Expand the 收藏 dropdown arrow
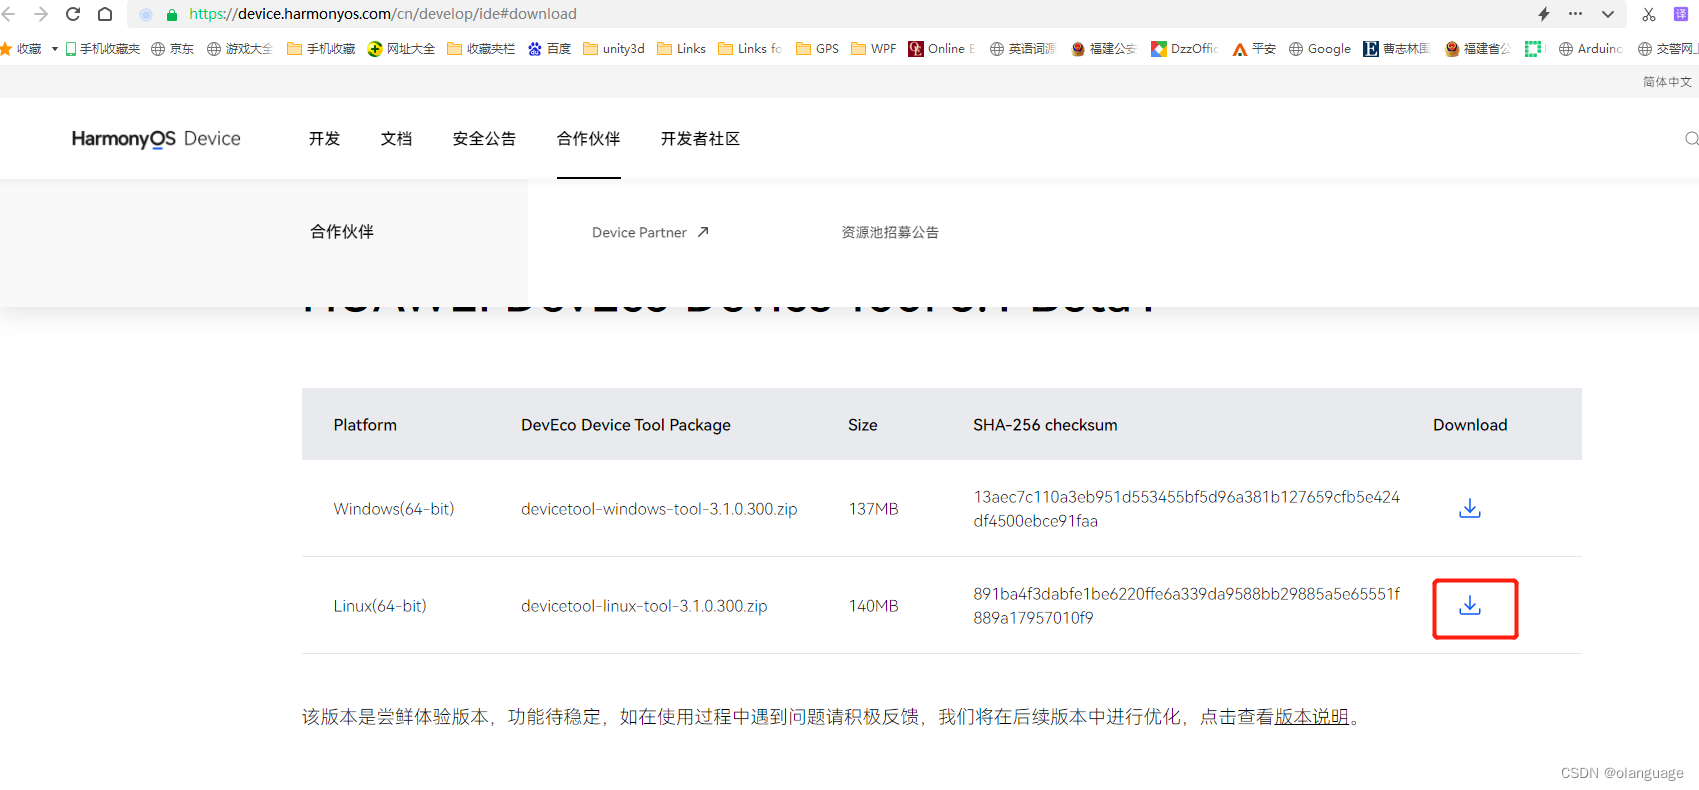 pyautogui.click(x=54, y=48)
